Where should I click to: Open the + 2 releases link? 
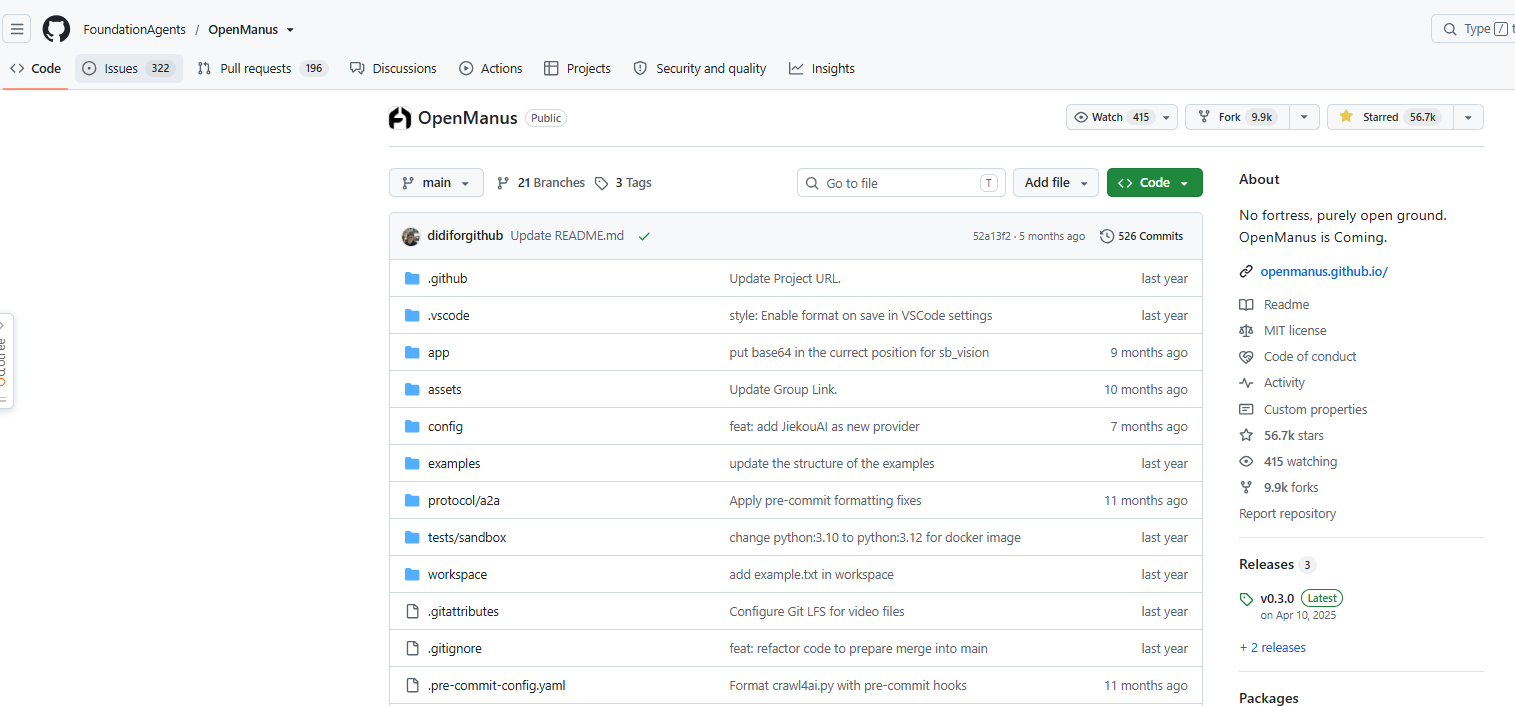pyautogui.click(x=1272, y=648)
